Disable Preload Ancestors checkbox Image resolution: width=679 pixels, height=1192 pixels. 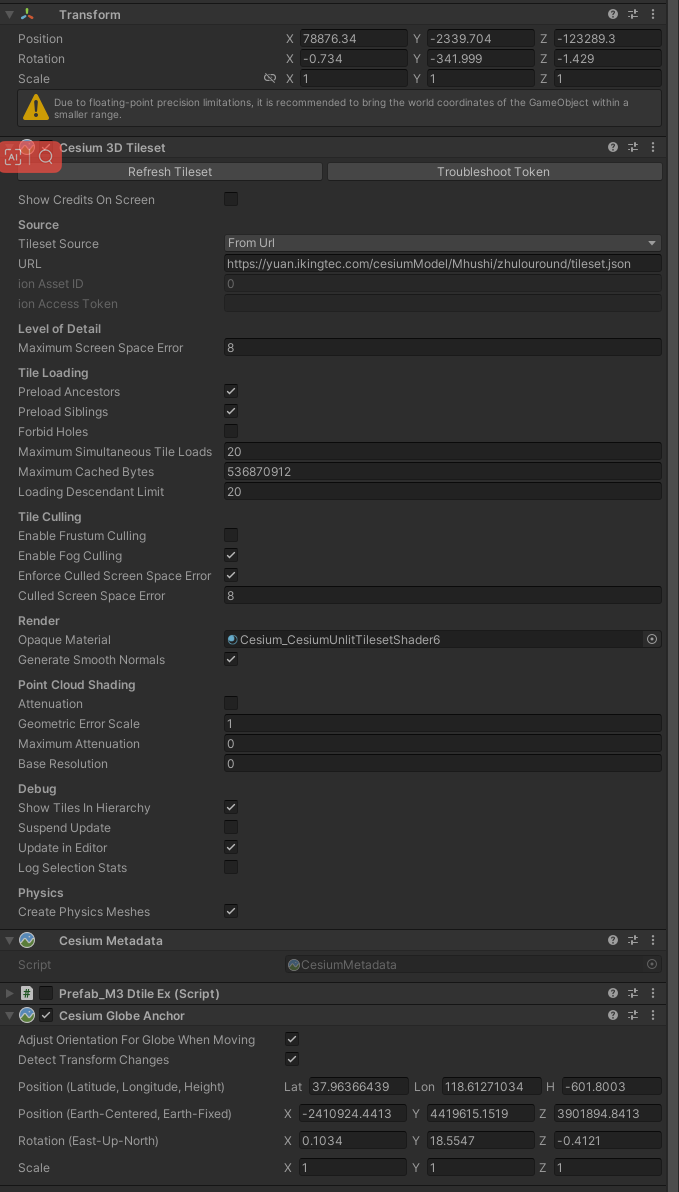[x=231, y=392]
